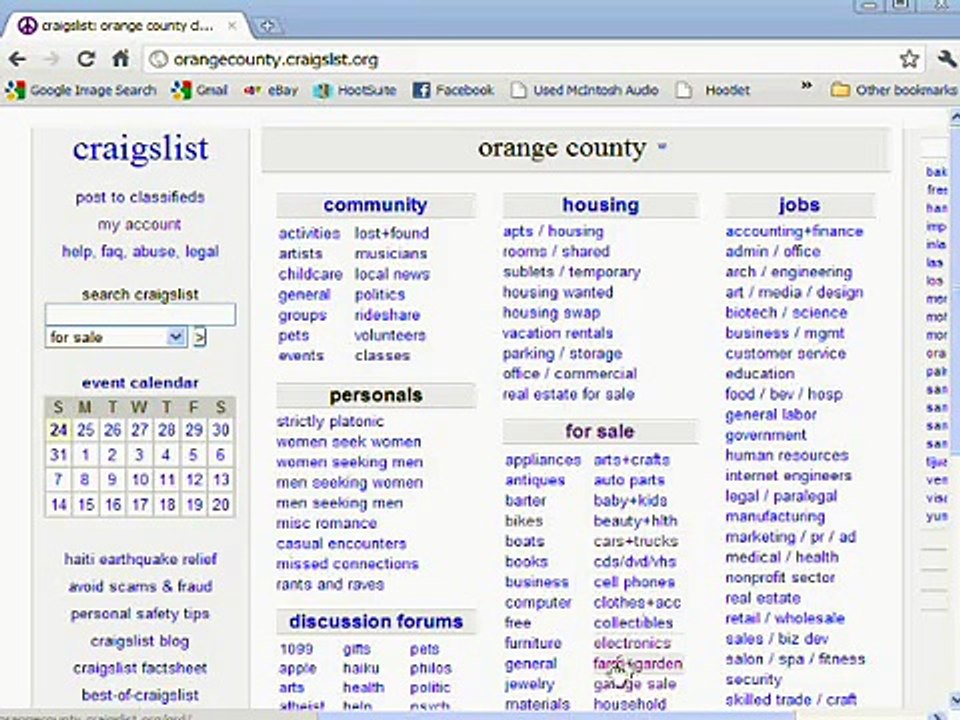
Task: Open vacation rentals link
Action: [558, 333]
